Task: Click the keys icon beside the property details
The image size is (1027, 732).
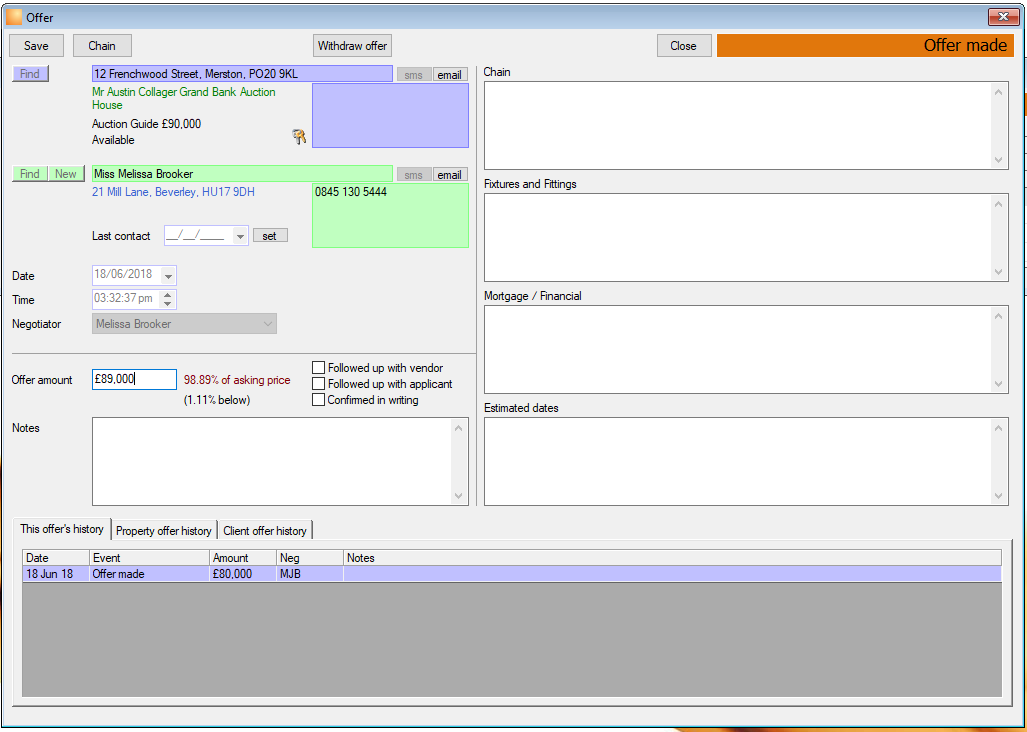Action: 299,137
